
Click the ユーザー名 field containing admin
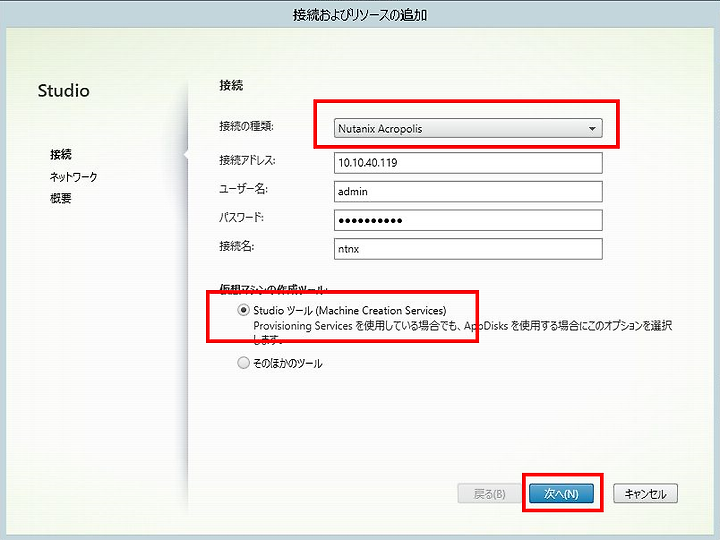pos(468,191)
